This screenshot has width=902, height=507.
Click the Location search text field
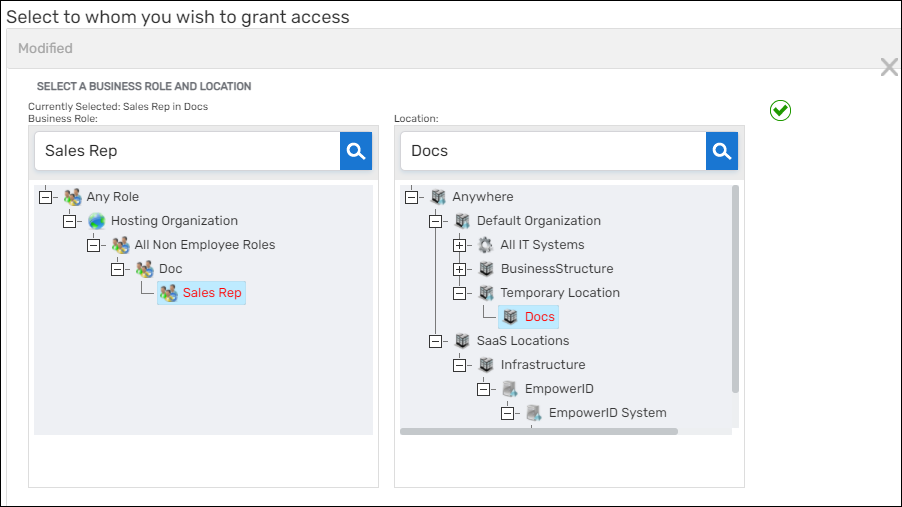(x=554, y=151)
